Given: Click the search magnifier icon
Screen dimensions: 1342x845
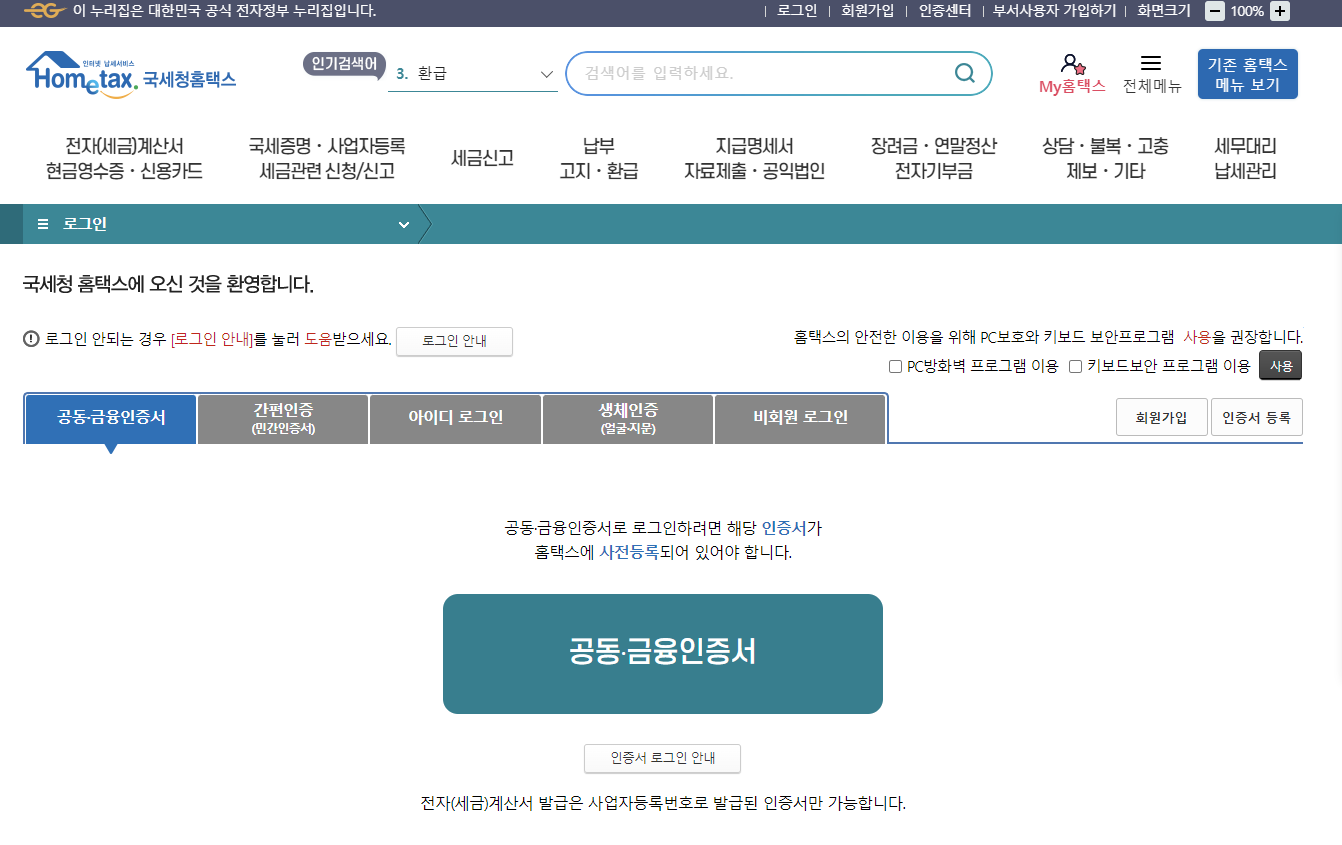Looking at the screenshot, I should pos(963,73).
